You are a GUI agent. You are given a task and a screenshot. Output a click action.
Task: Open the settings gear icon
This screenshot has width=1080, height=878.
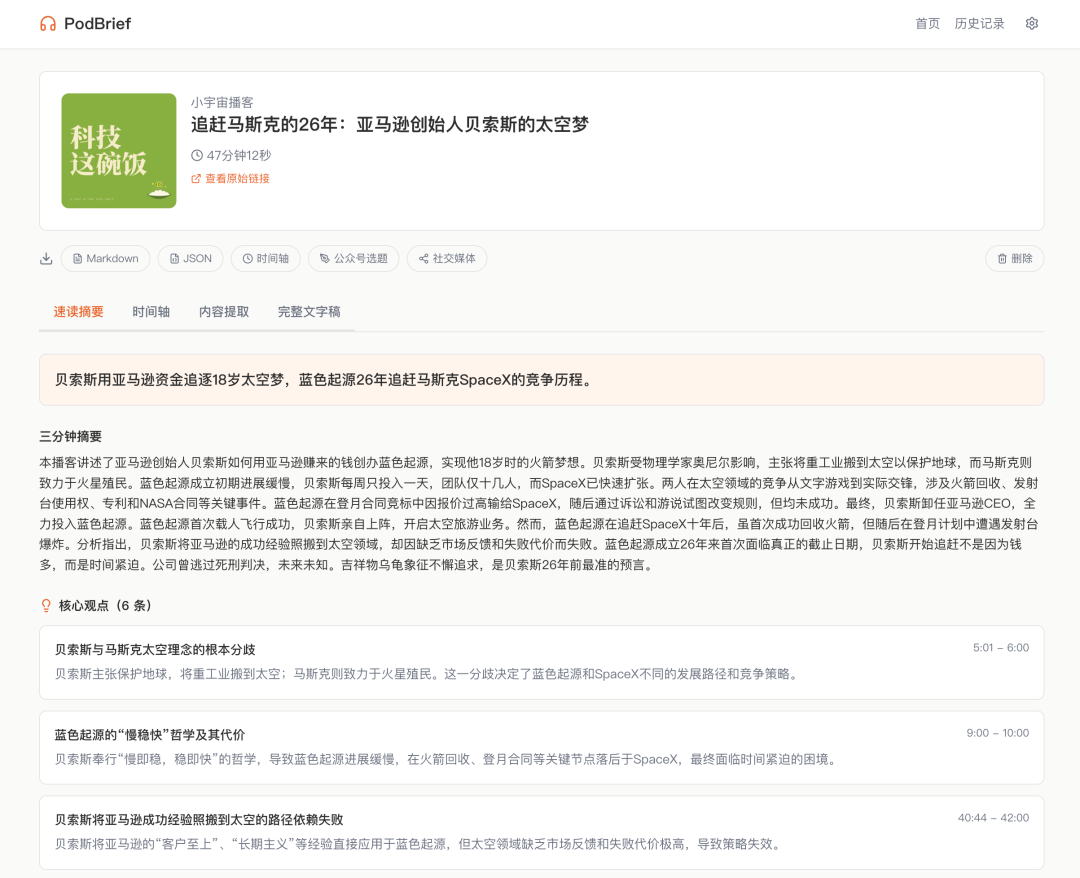(1031, 23)
